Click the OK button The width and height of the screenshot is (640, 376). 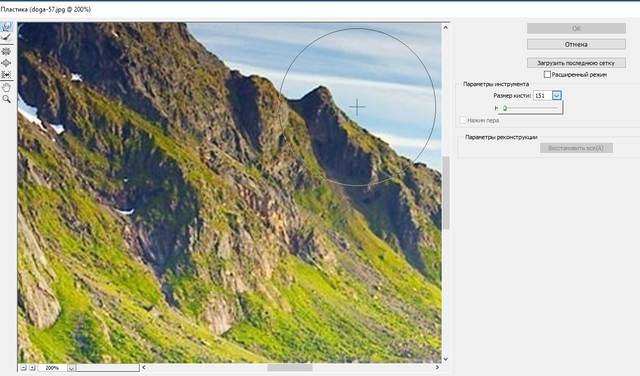[576, 28]
